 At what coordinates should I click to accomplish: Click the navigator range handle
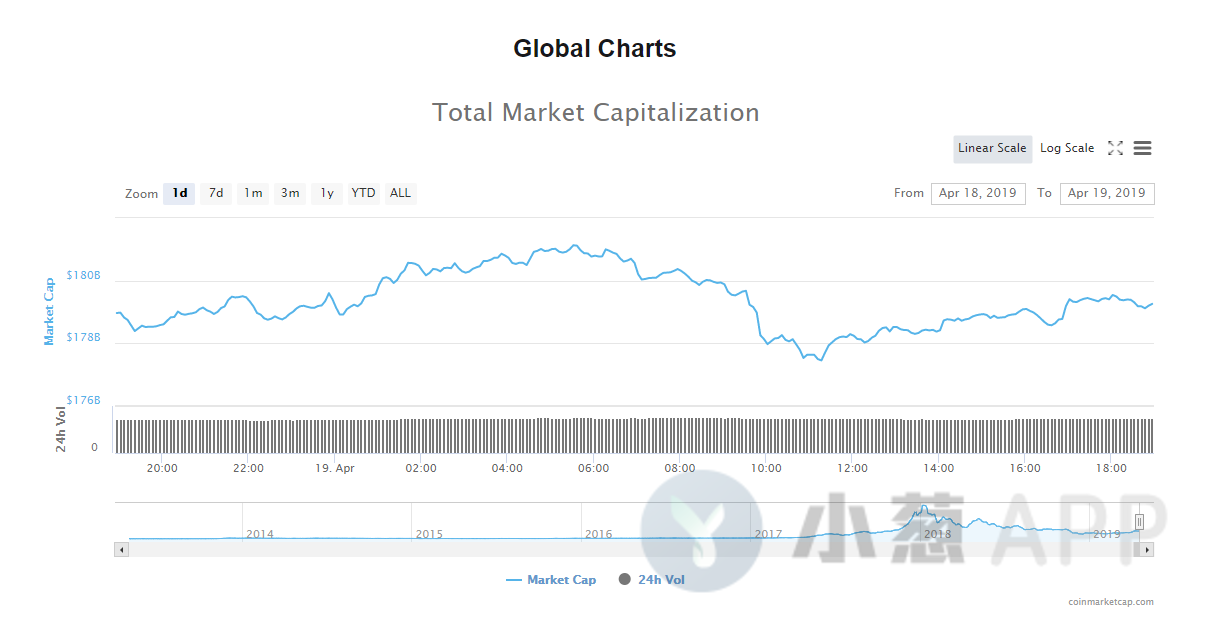[x=1139, y=521]
